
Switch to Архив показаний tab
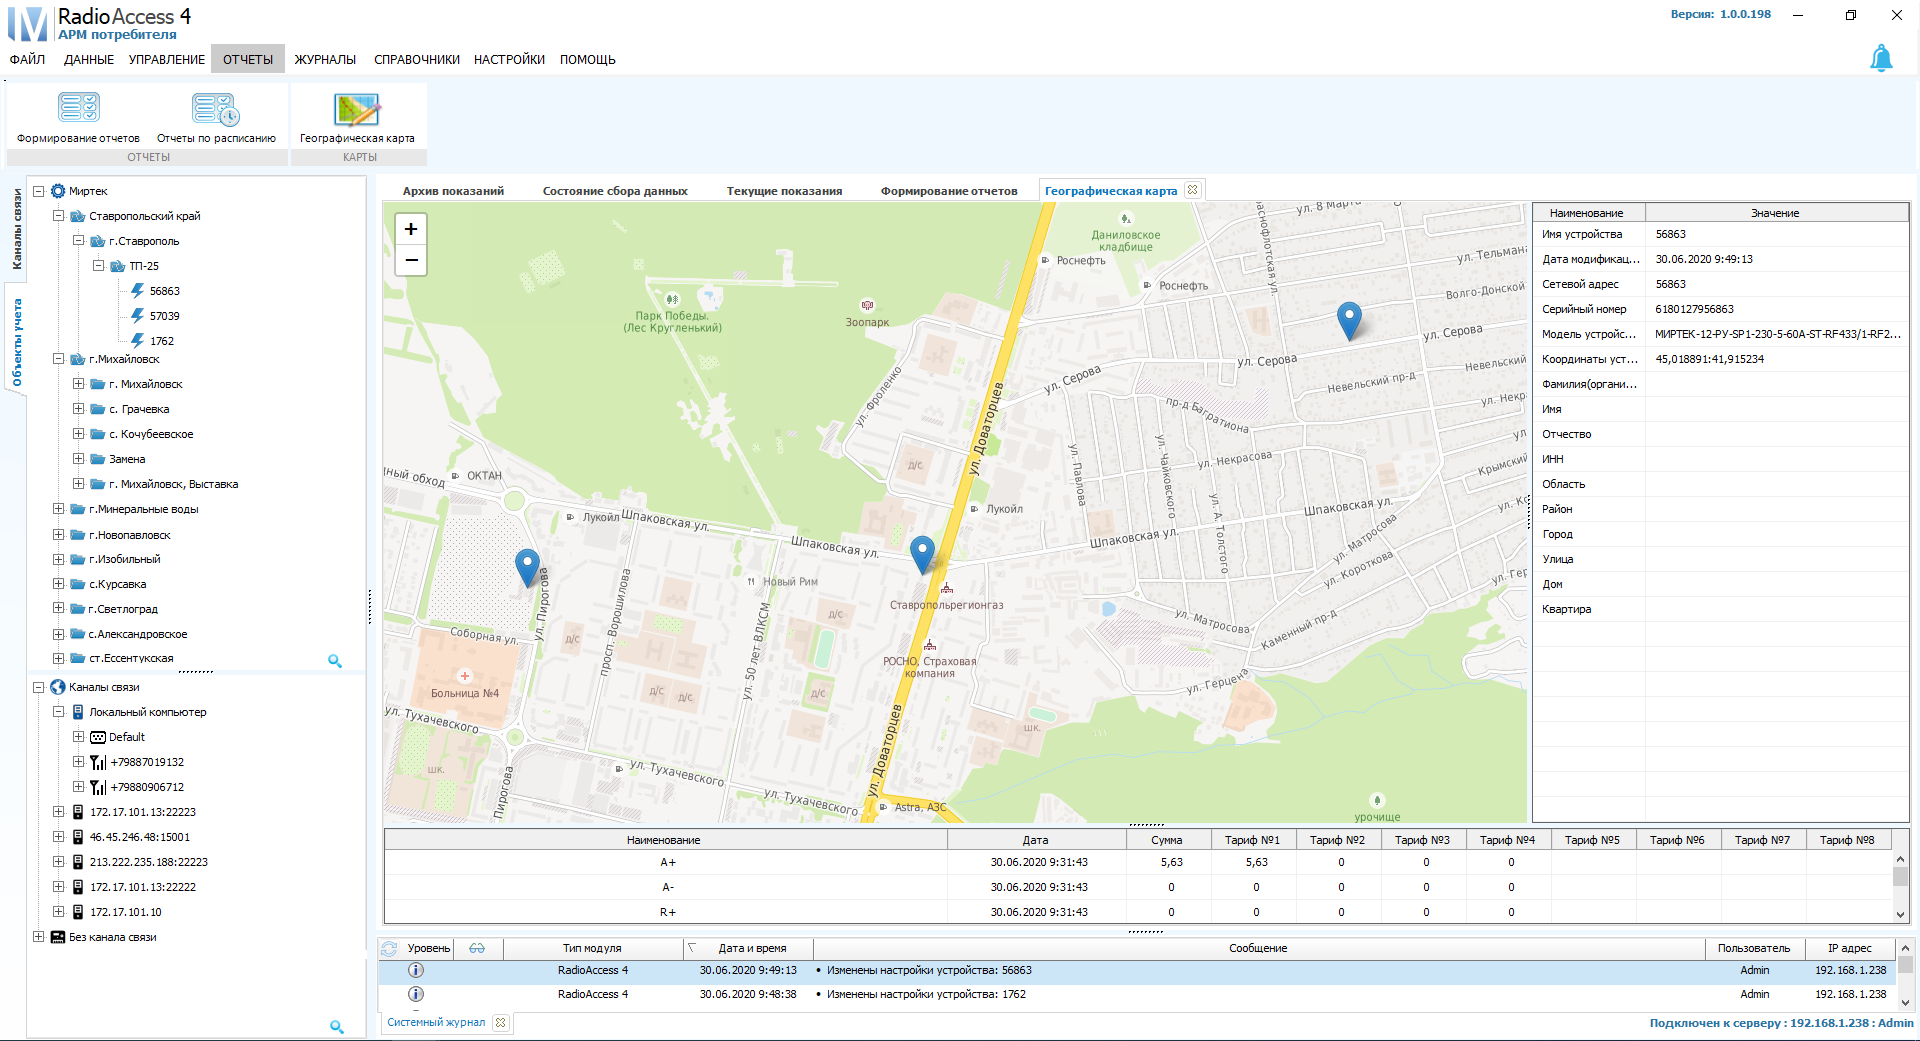(453, 191)
